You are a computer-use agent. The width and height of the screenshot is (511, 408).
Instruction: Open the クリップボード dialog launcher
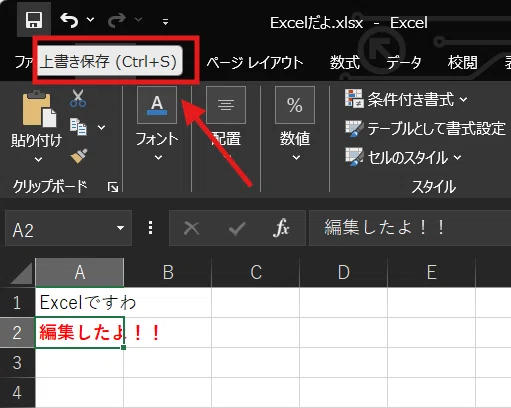point(113,187)
